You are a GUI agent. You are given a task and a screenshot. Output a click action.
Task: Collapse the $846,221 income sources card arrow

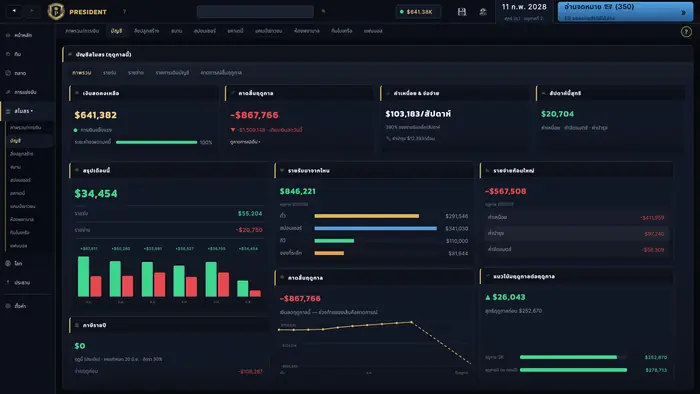[x=282, y=170]
